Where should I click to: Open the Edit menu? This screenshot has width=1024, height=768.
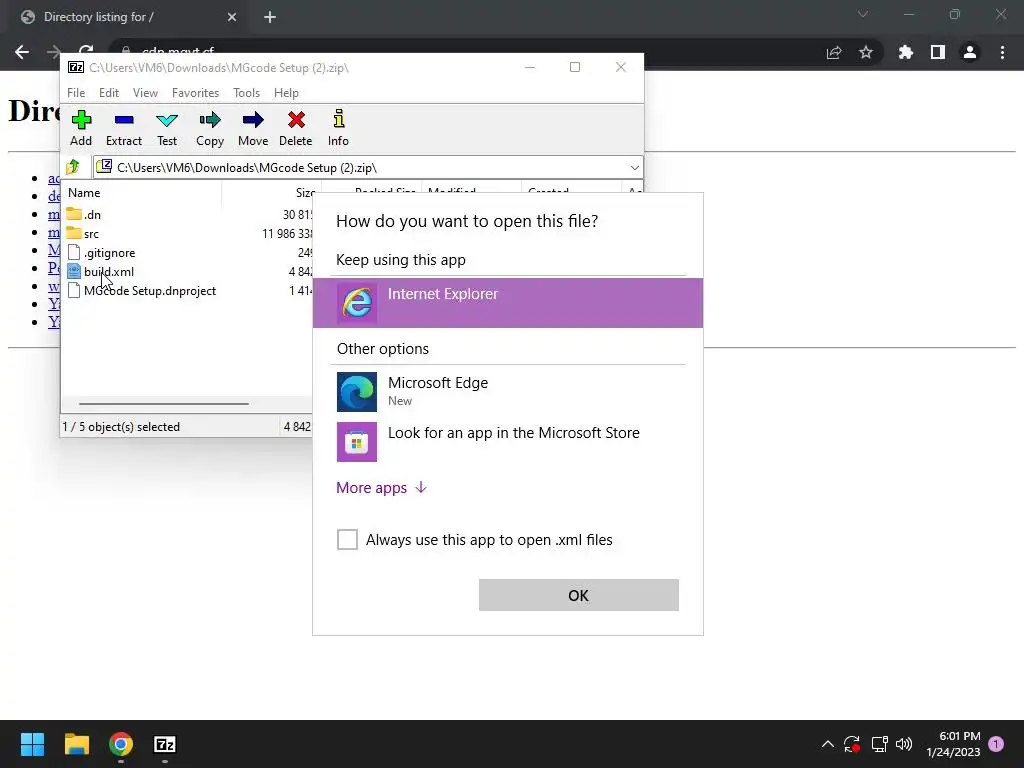coord(108,93)
